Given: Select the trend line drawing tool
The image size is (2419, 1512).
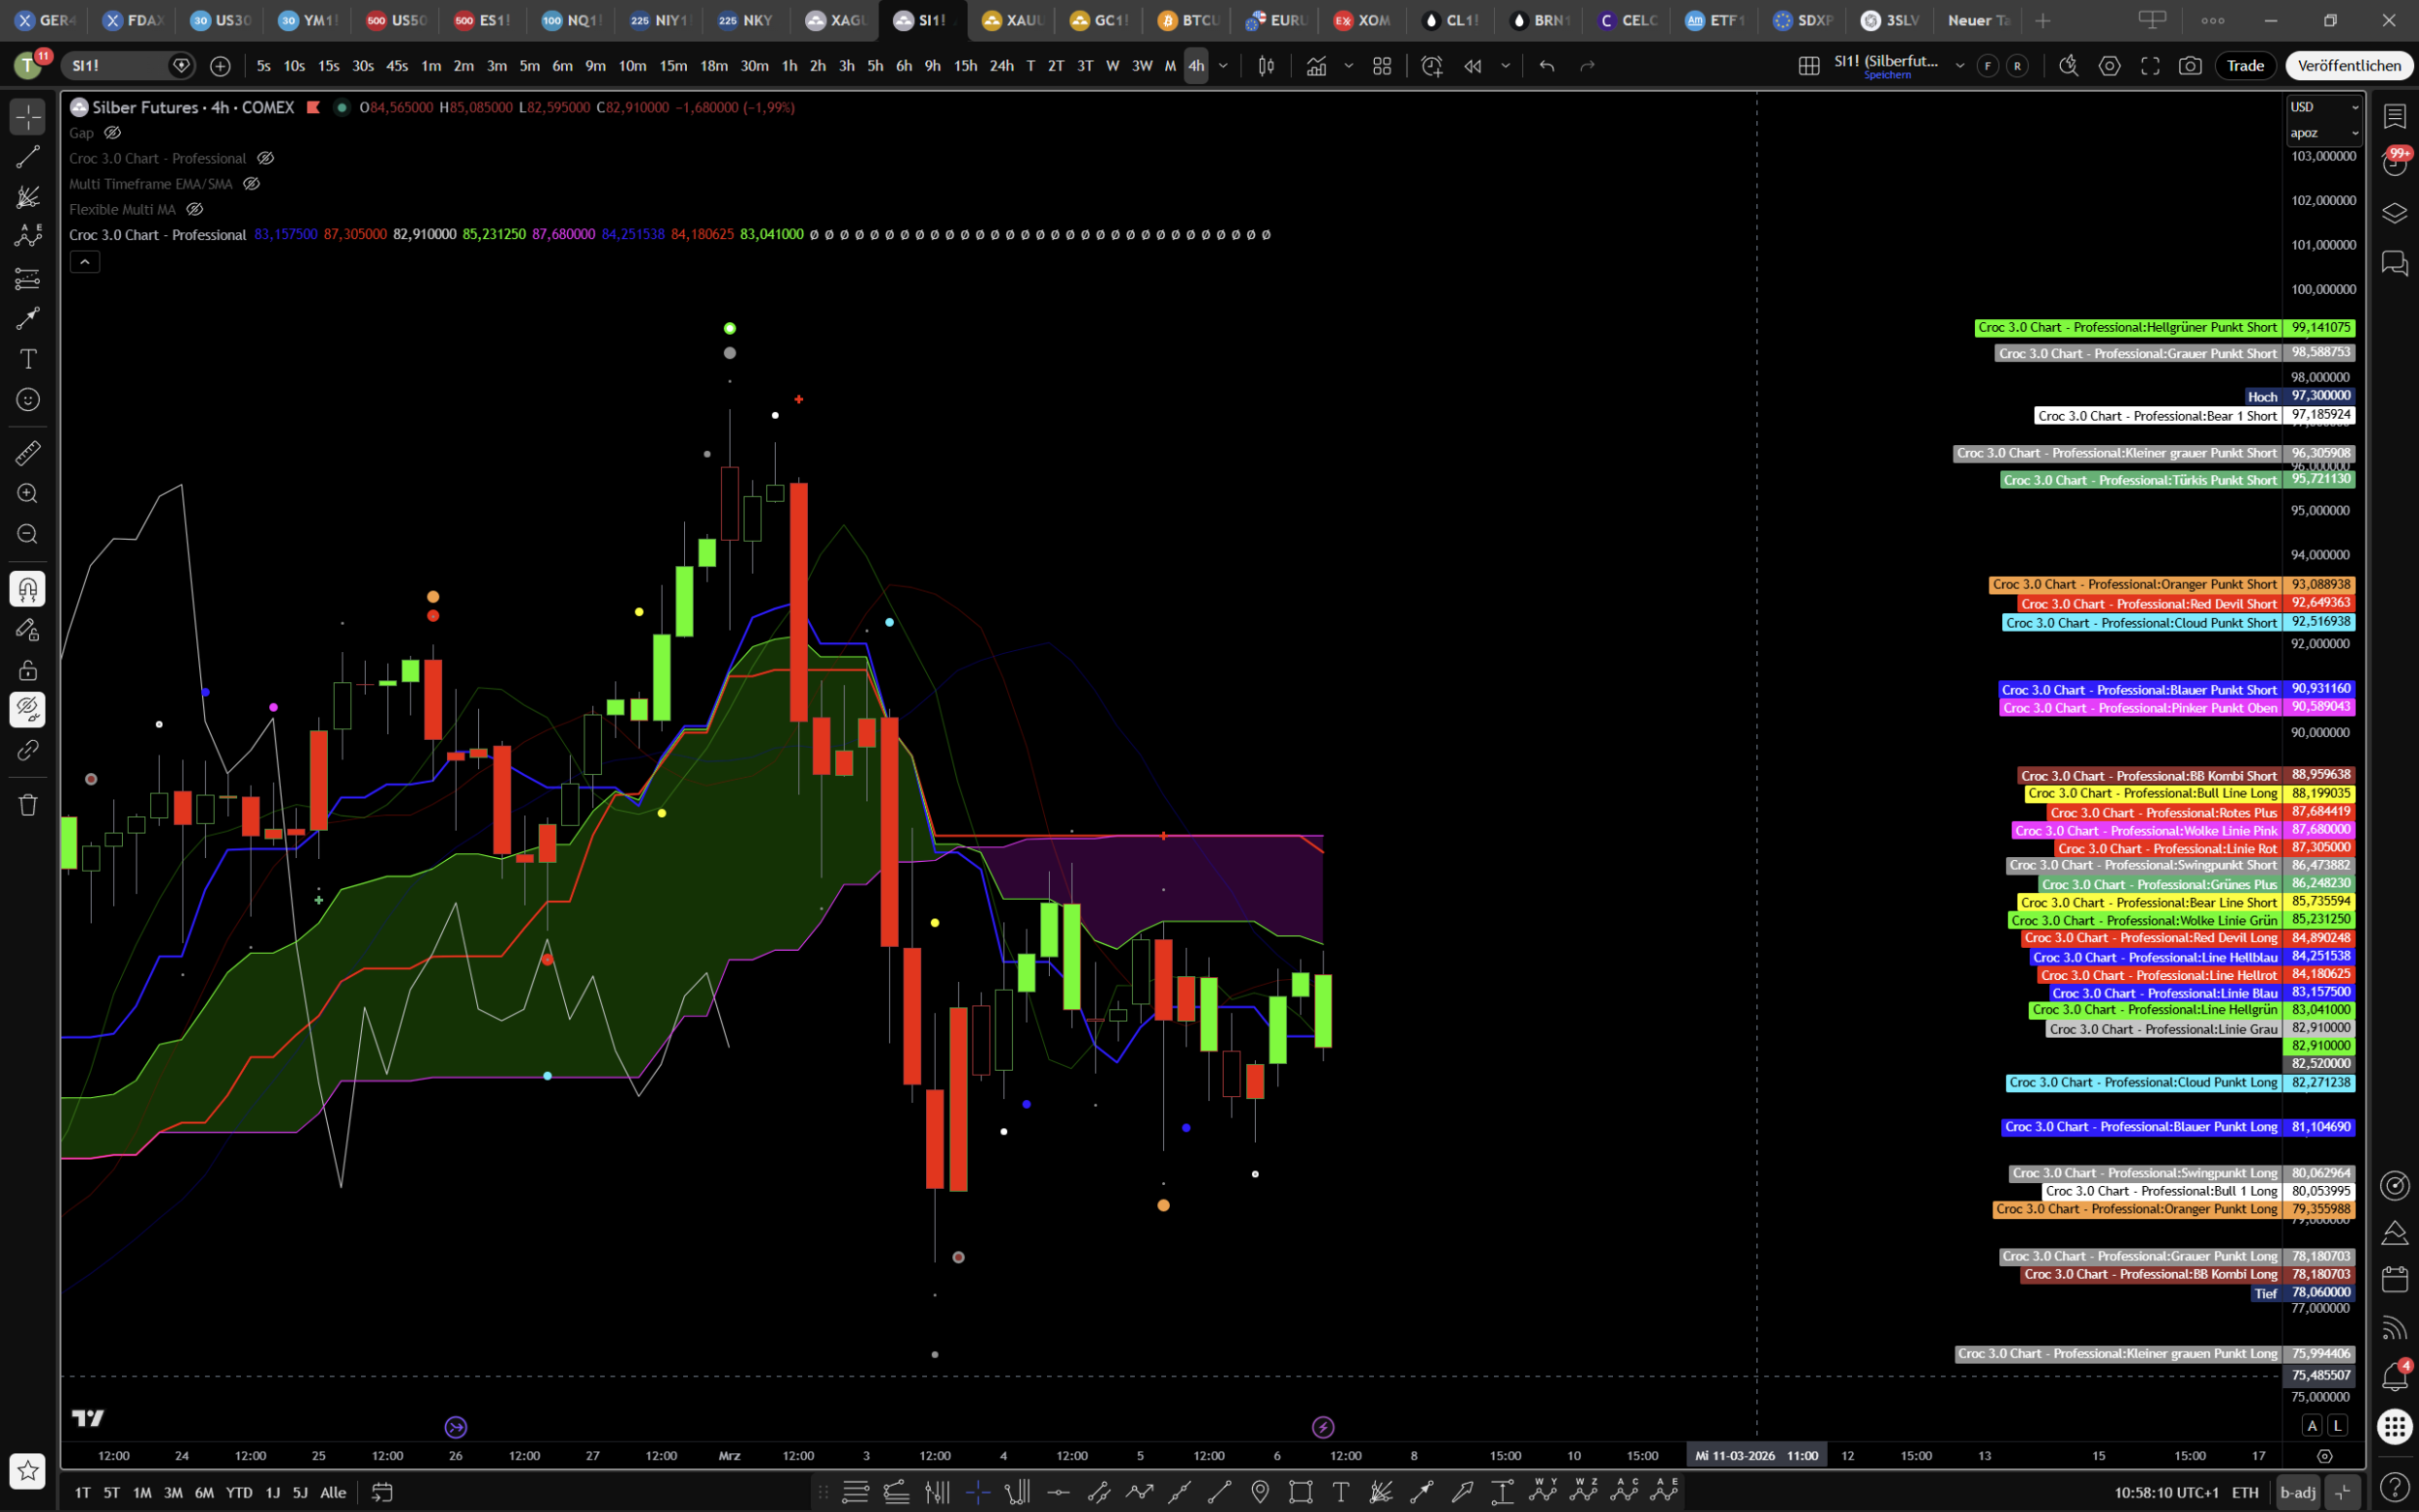Looking at the screenshot, I should pos(28,157).
